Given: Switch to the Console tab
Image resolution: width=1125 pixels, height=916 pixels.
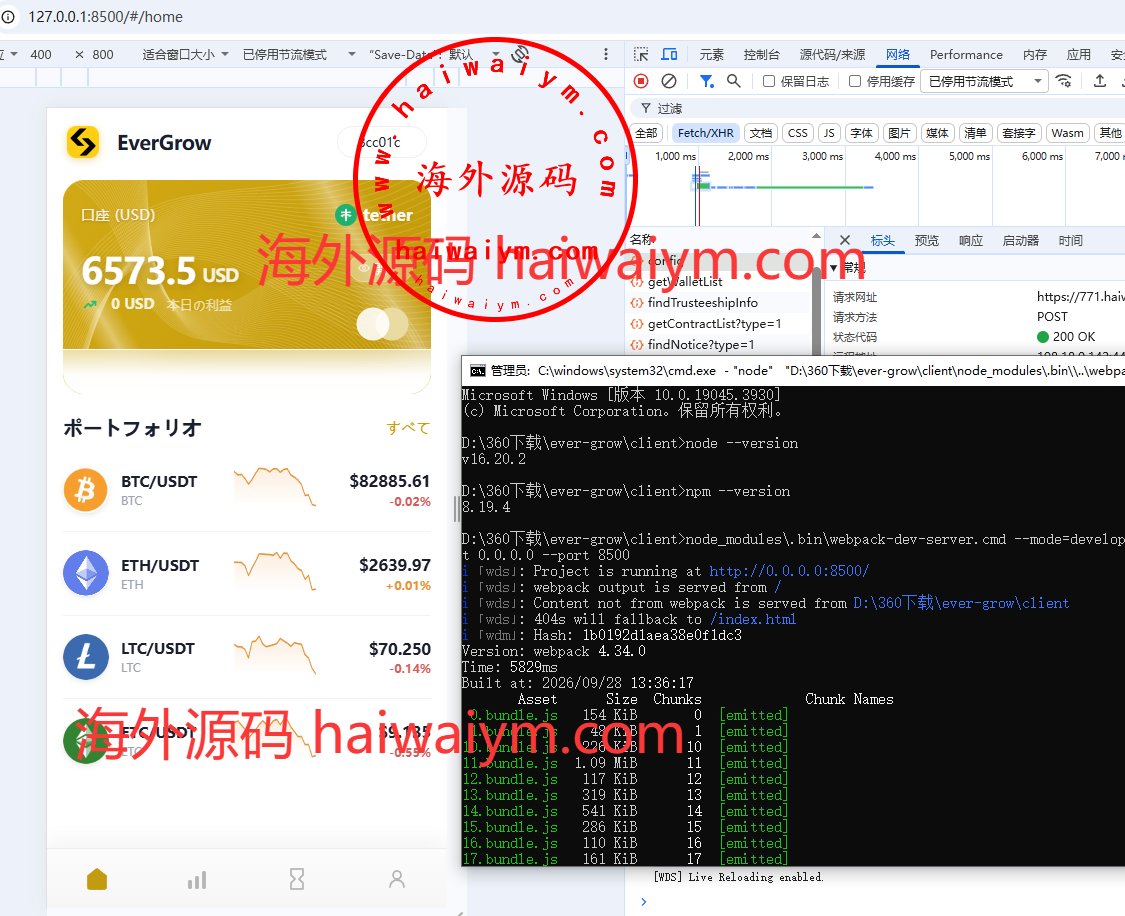Looking at the screenshot, I should (x=761, y=55).
